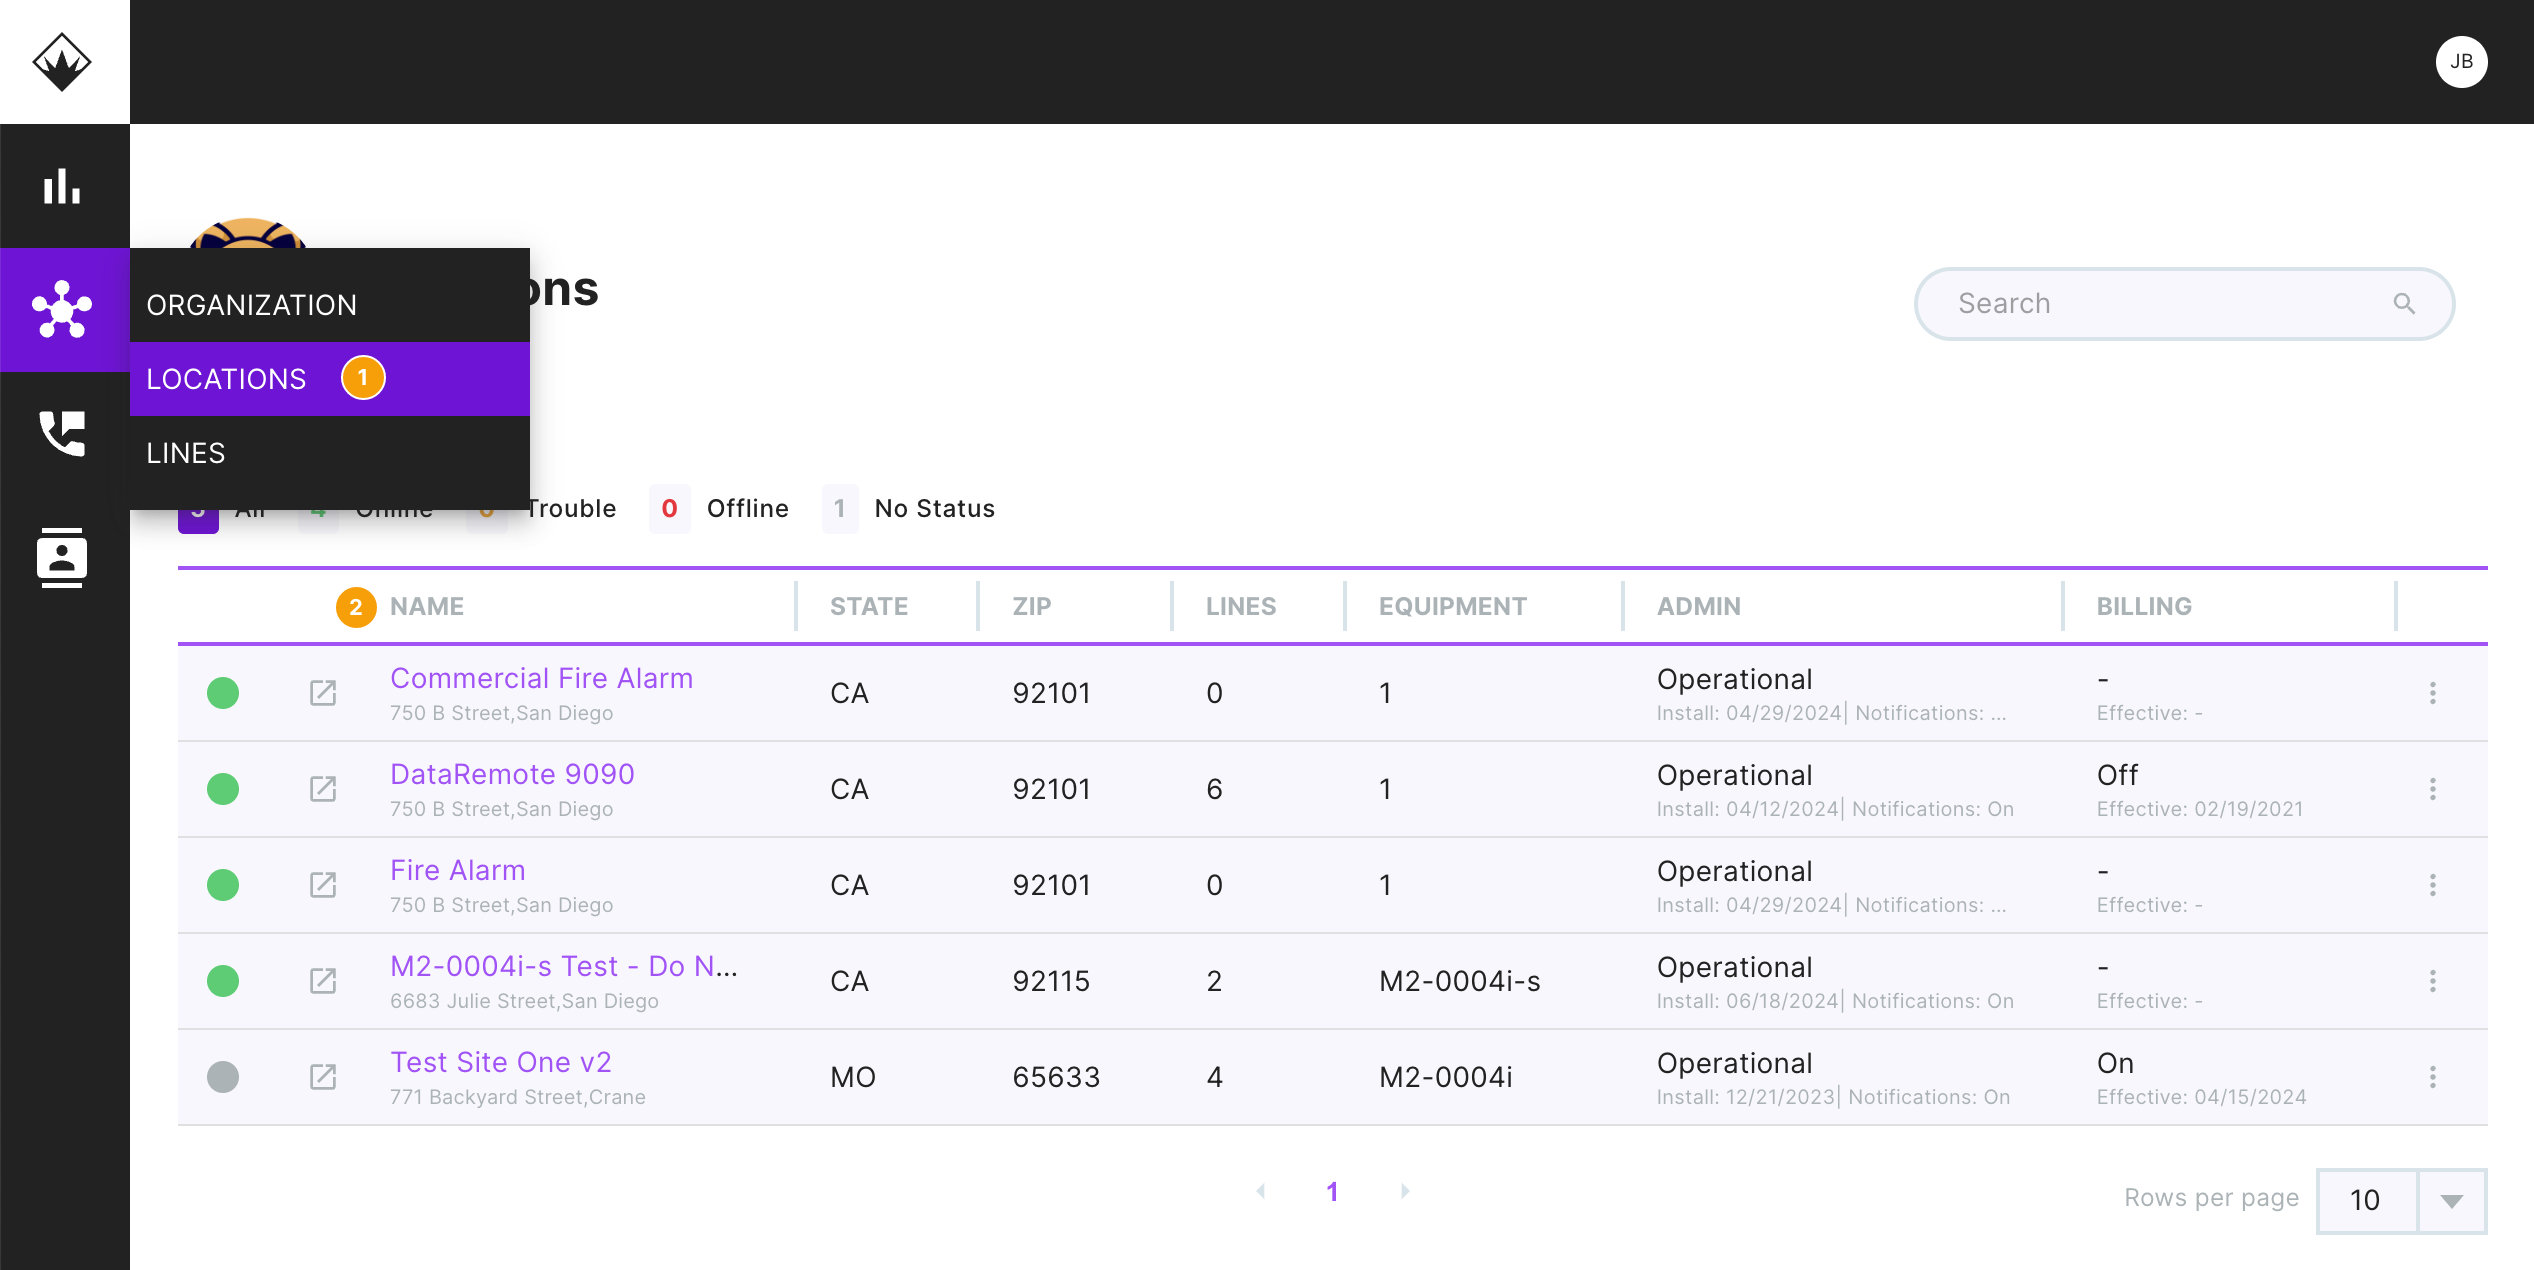Screen dimensions: 2534x1270
Task: Choose ORGANIZATION in the side menu
Action: [x=251, y=304]
